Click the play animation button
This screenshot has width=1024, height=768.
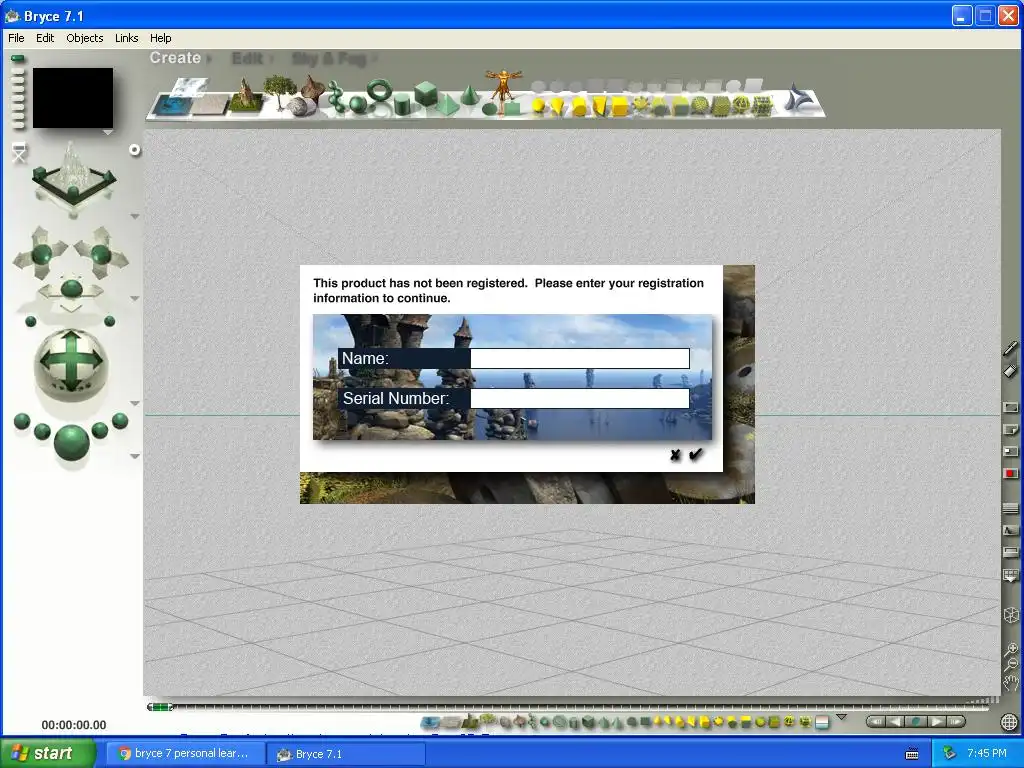937,722
